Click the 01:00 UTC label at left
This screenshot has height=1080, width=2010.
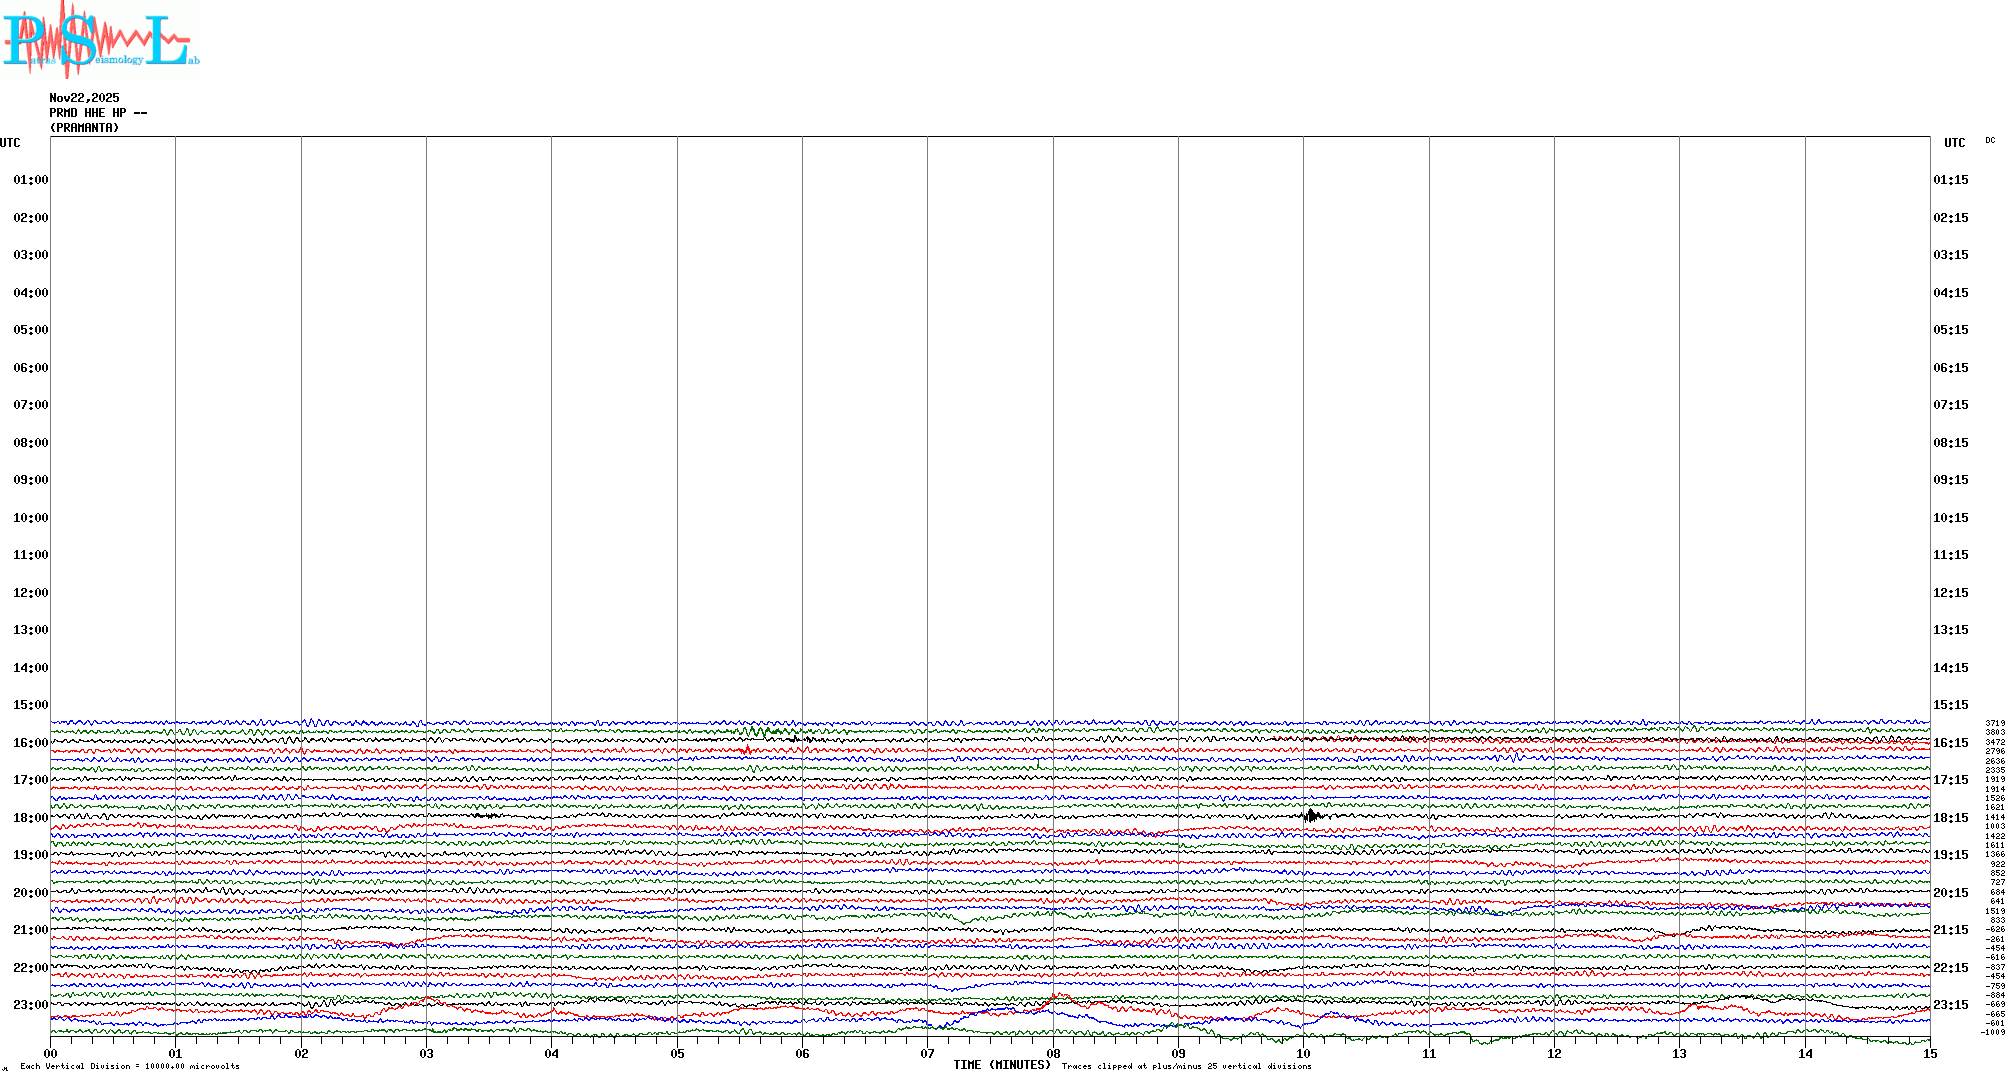tap(30, 180)
